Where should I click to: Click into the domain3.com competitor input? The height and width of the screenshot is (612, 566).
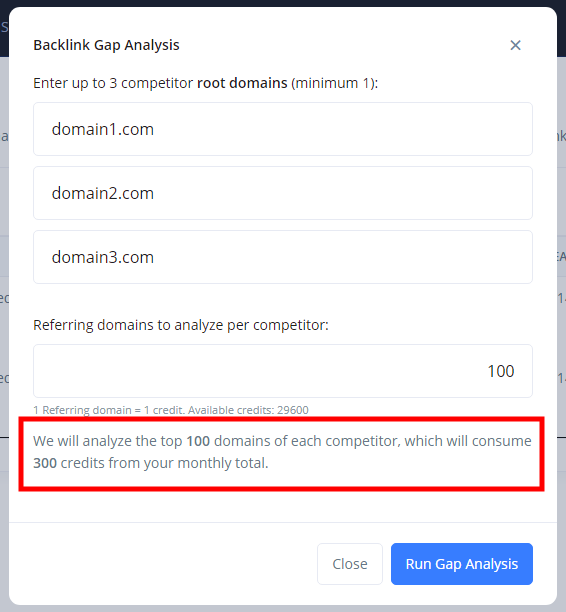(283, 257)
